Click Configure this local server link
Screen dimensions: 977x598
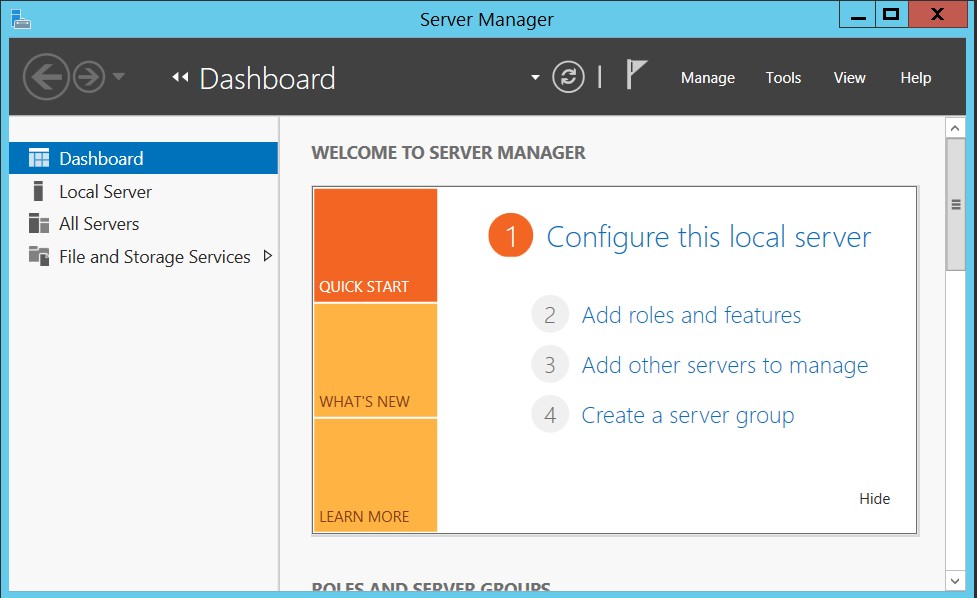pos(708,237)
